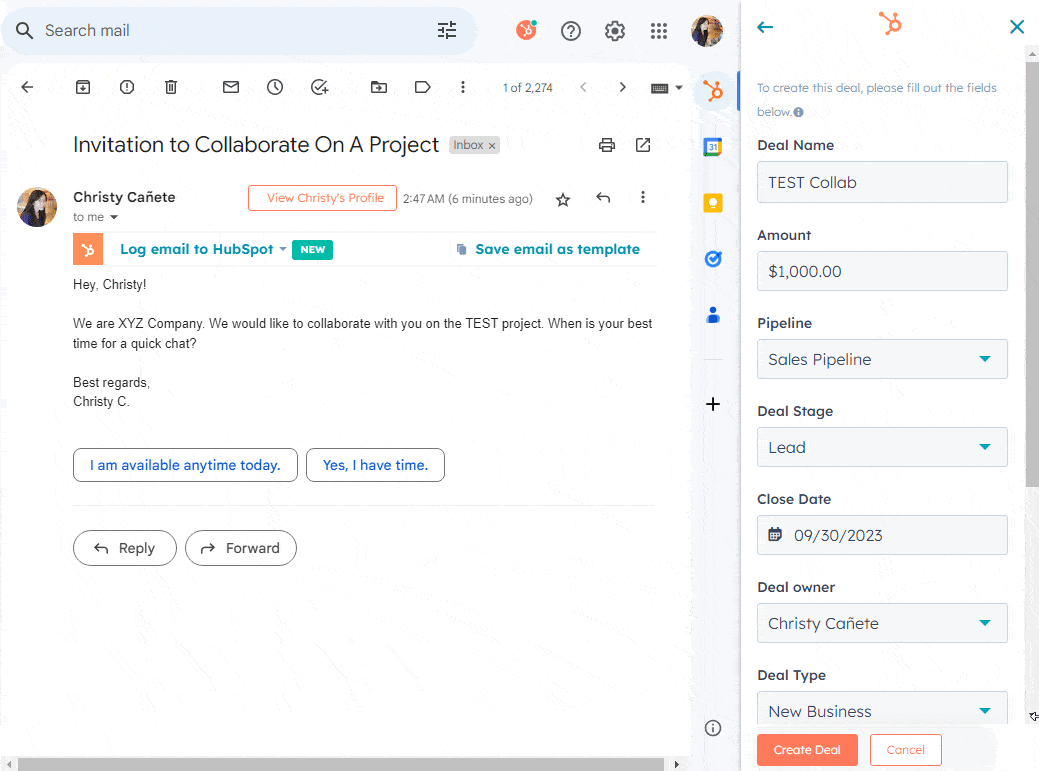Click View Christy's Profile button

click(322, 198)
